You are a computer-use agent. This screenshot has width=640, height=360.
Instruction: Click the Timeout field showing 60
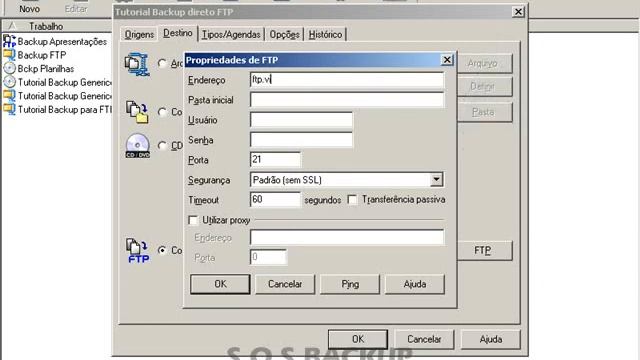coord(275,200)
